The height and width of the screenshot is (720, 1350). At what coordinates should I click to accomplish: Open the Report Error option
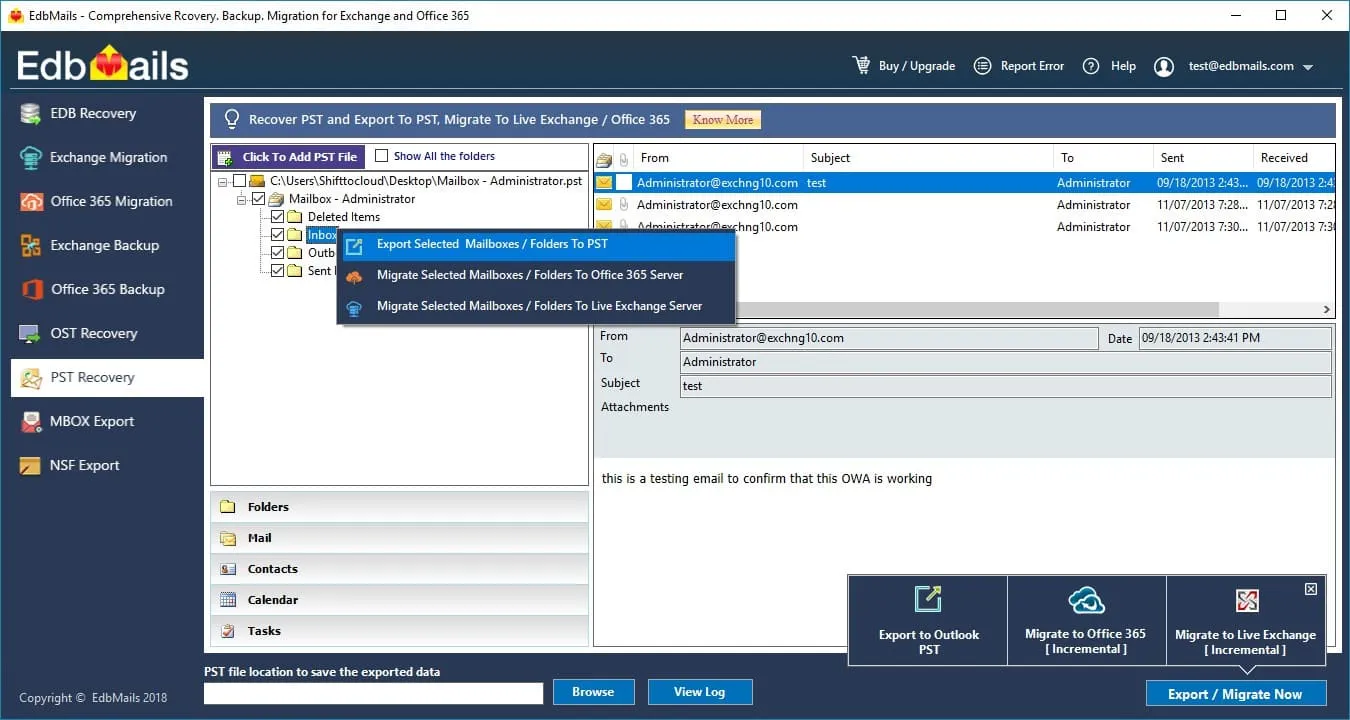click(1019, 66)
